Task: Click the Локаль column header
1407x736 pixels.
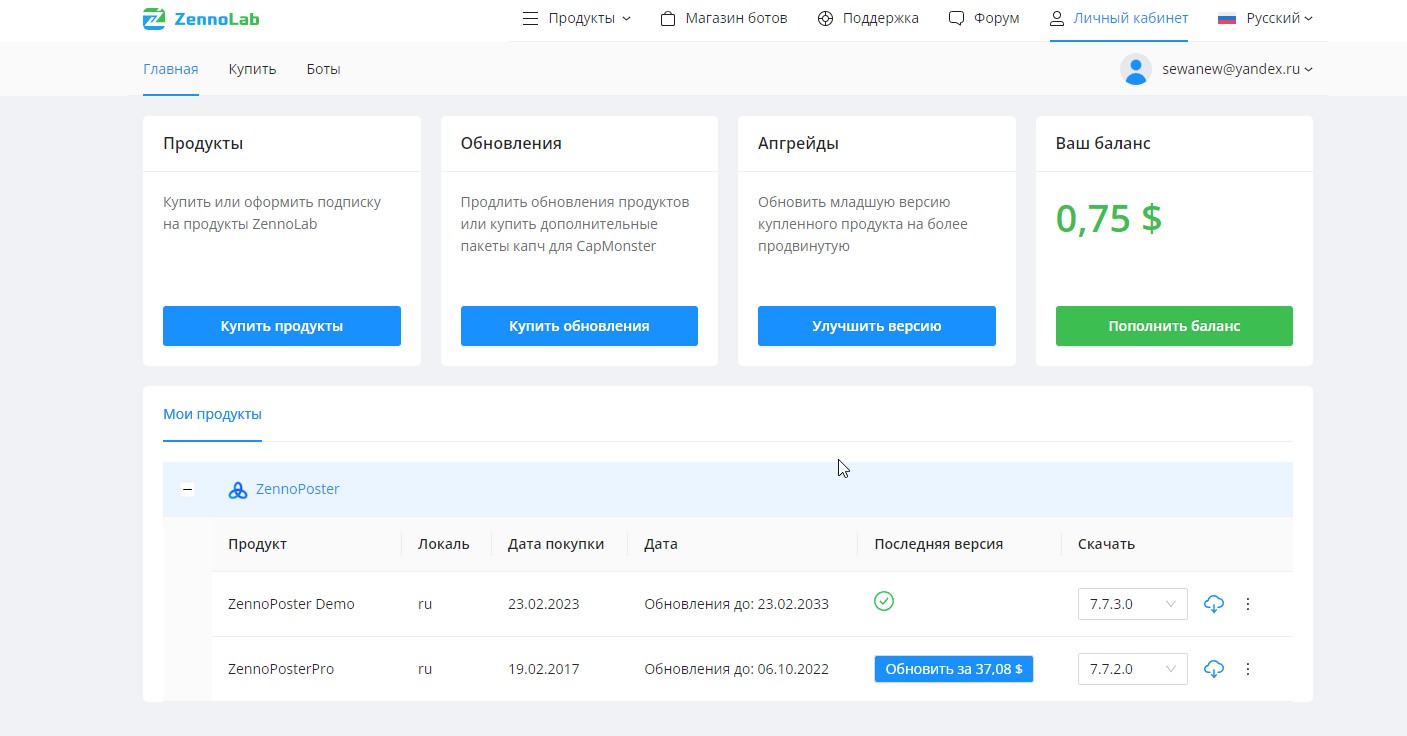Action: coord(444,544)
